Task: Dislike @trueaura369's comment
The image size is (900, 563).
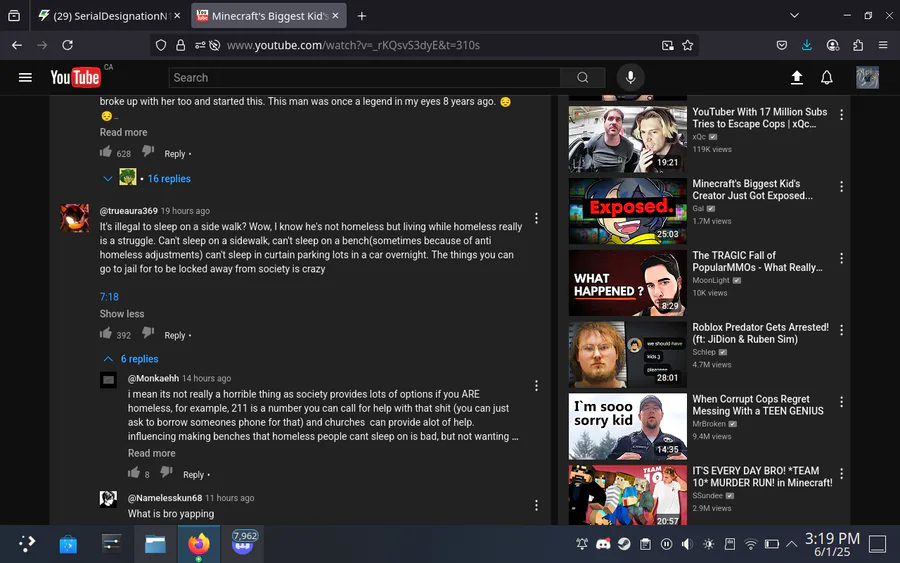Action: (x=148, y=333)
